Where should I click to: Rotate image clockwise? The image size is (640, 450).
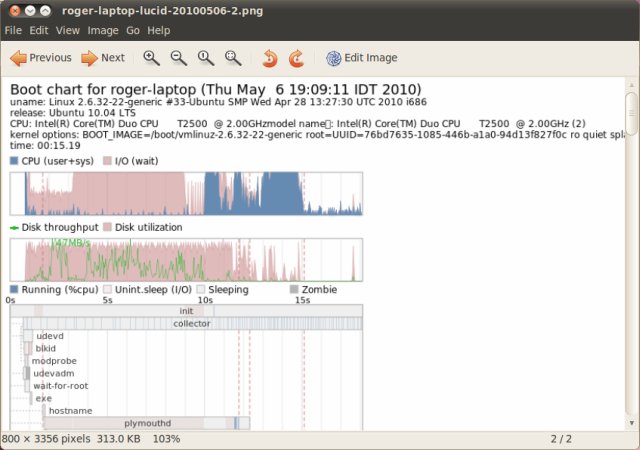coord(296,58)
